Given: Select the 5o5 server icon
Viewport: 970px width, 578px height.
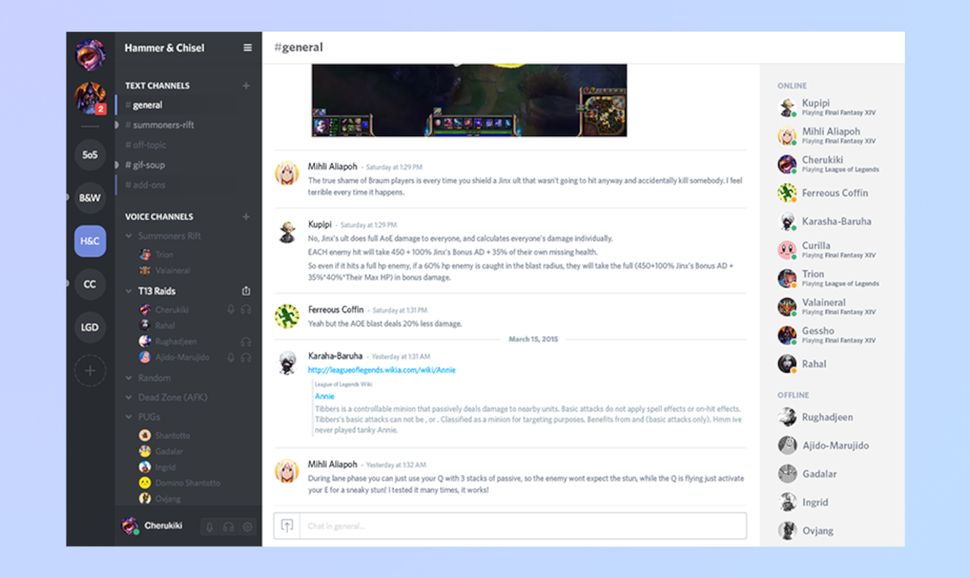Looking at the screenshot, I should click(89, 155).
